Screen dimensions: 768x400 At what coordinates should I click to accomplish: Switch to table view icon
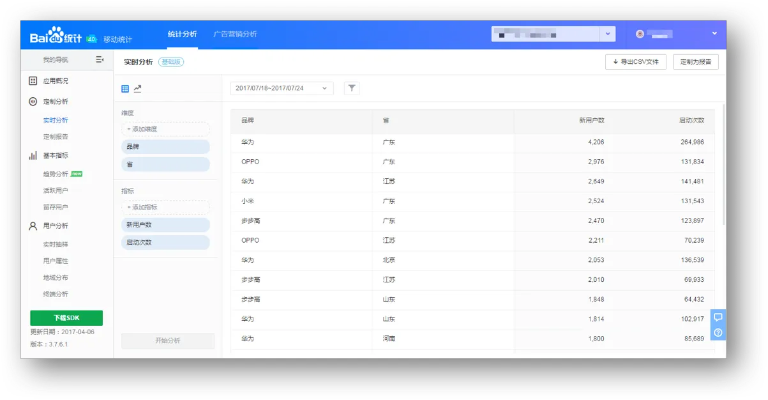[125, 89]
